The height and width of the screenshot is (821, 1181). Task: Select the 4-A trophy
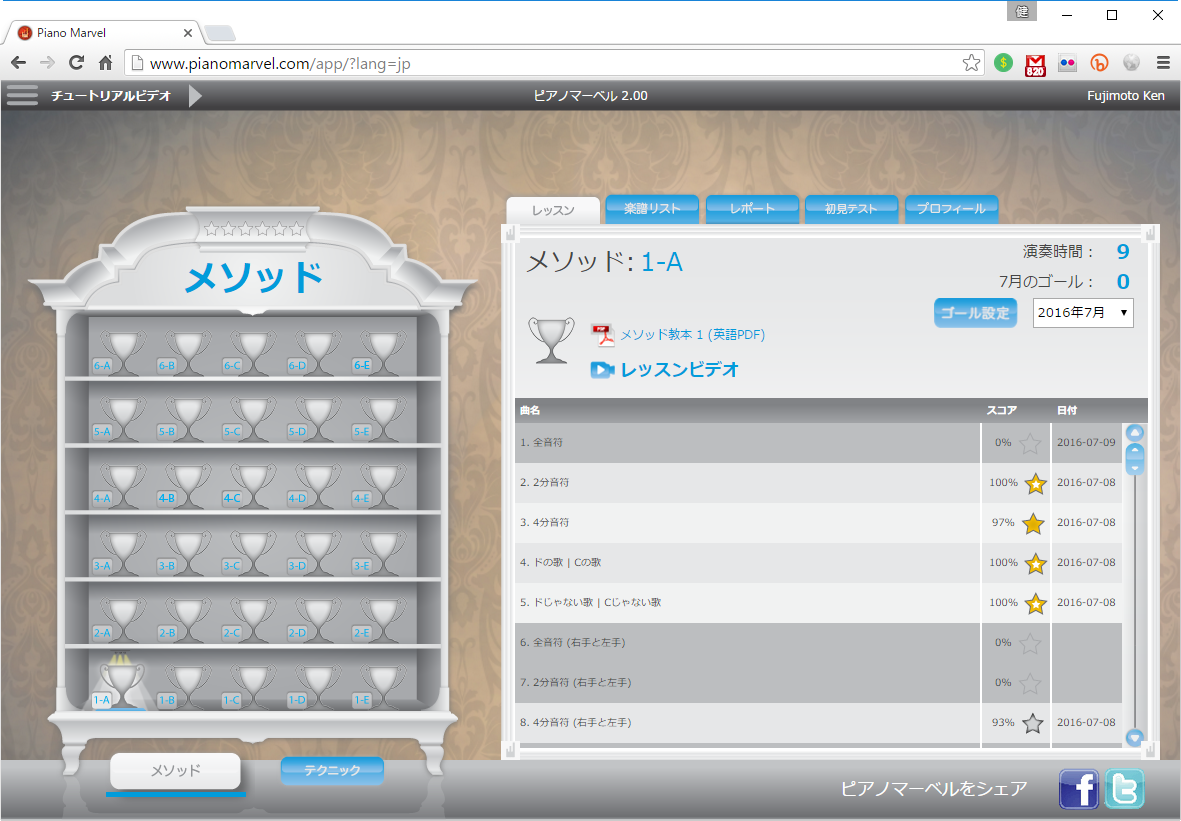[x=121, y=486]
